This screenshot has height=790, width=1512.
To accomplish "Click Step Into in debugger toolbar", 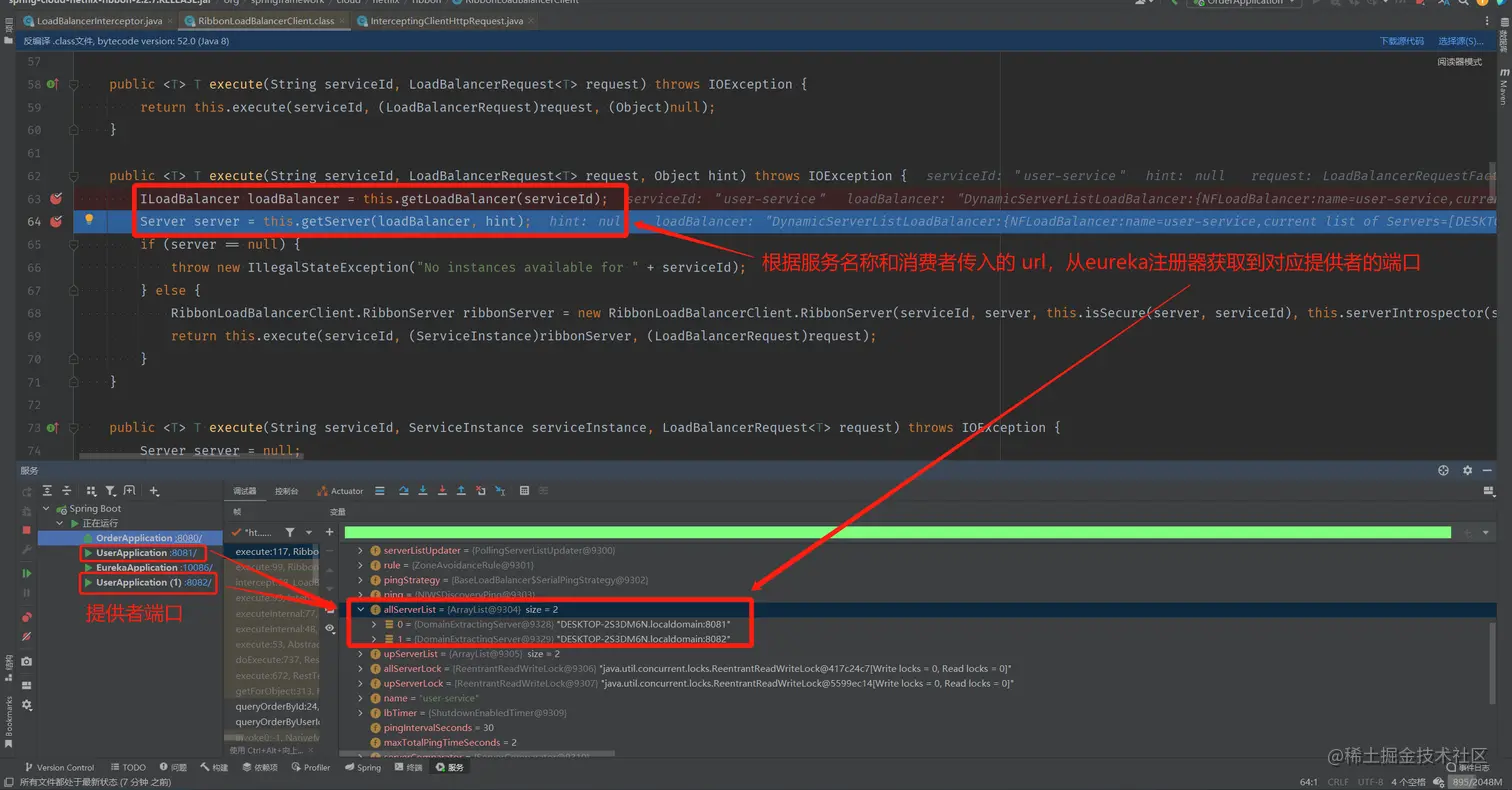I will tap(423, 491).
